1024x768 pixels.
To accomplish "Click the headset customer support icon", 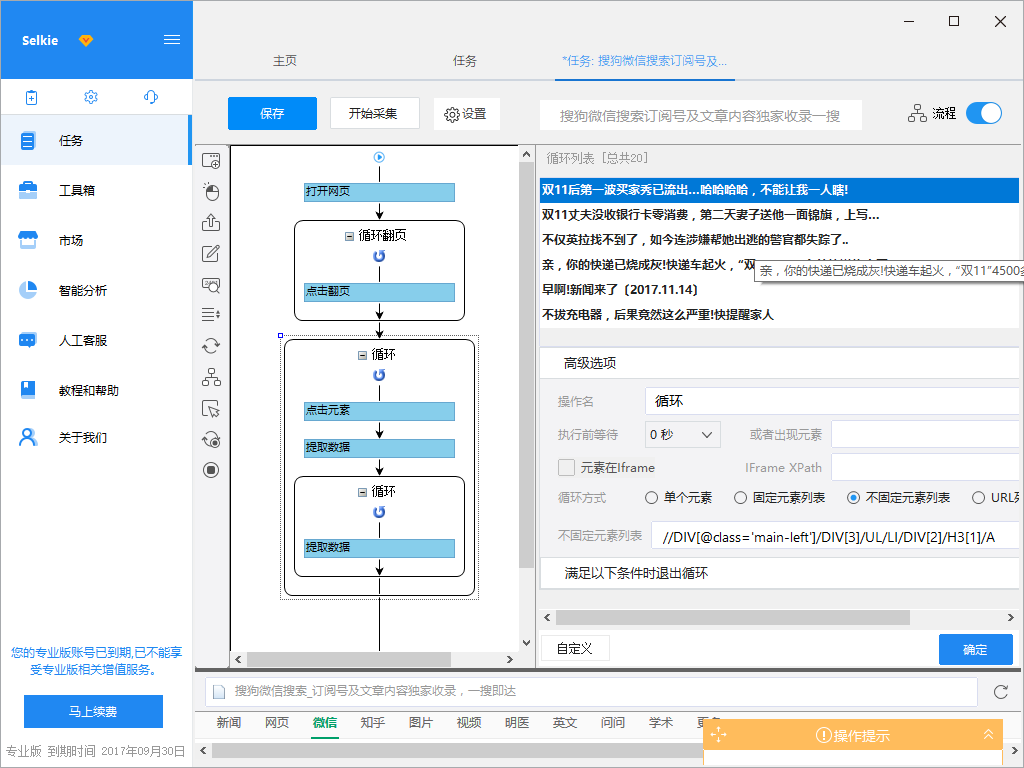I will 151,97.
